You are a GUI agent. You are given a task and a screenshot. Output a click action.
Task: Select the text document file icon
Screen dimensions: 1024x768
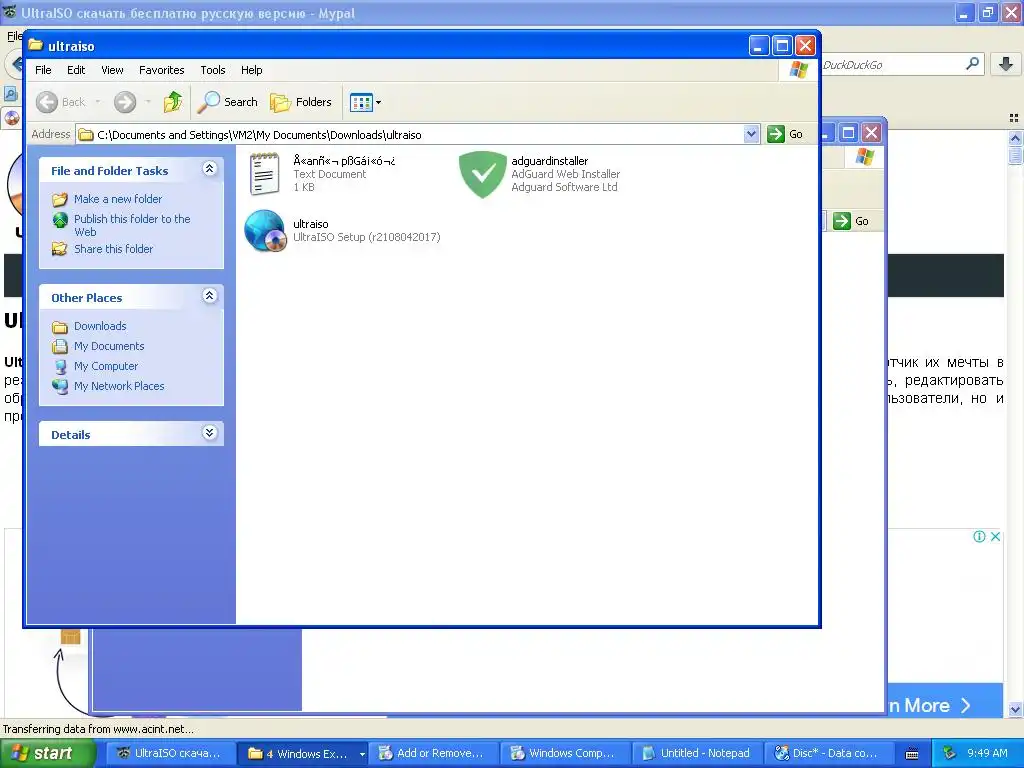coord(264,174)
